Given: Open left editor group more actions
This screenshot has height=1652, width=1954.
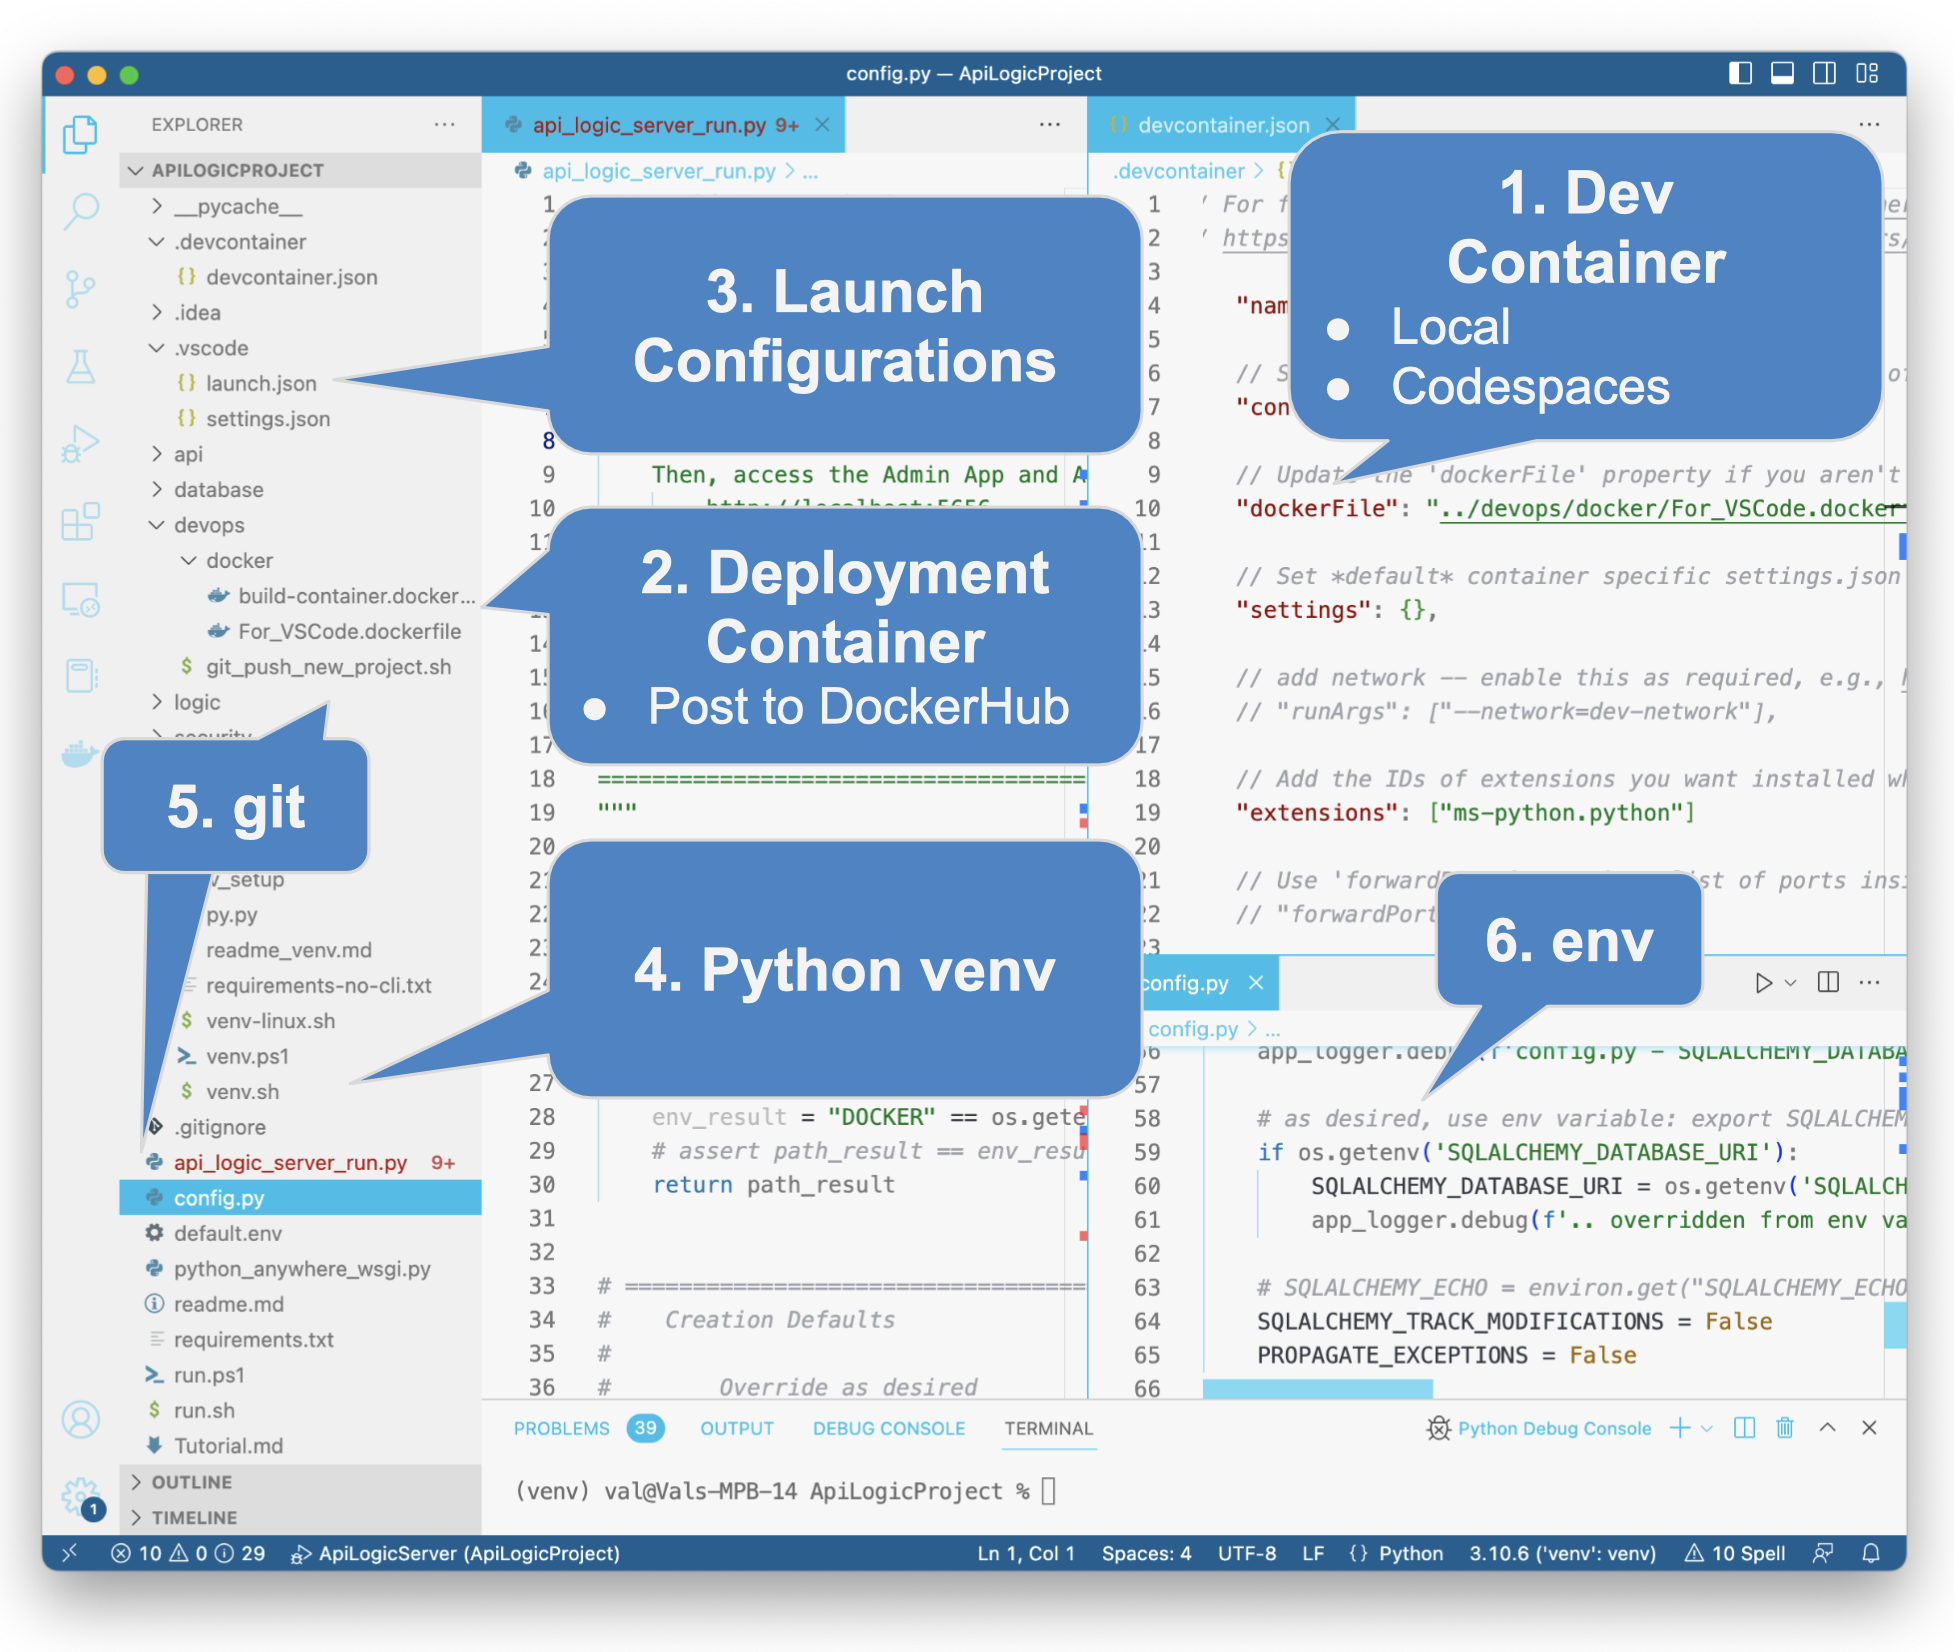Looking at the screenshot, I should pos(1050,124).
